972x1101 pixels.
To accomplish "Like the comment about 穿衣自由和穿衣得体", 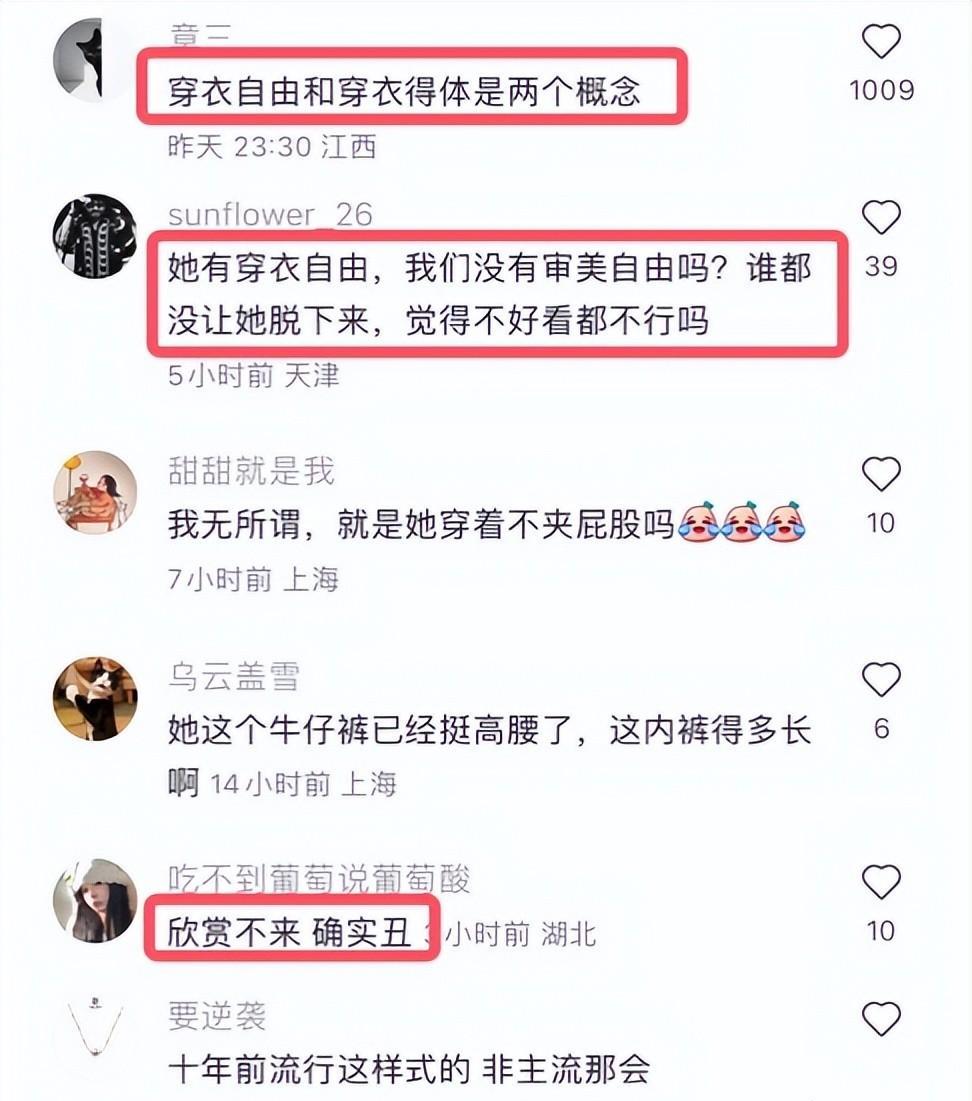I will (x=881, y=41).
